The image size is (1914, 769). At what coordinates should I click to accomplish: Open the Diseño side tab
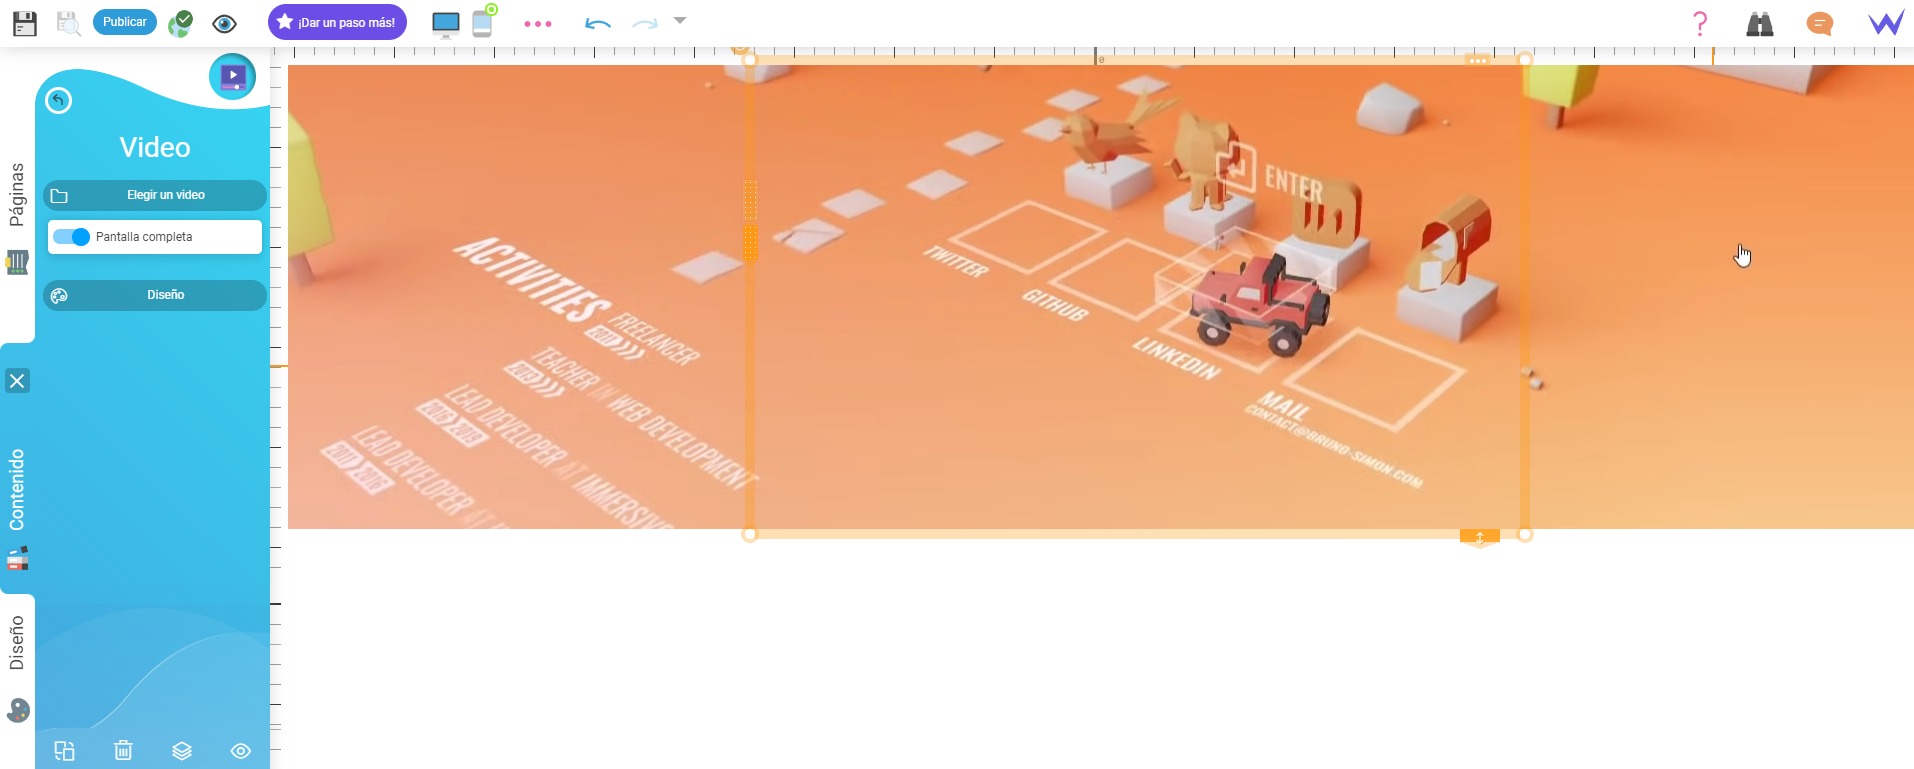[17, 642]
